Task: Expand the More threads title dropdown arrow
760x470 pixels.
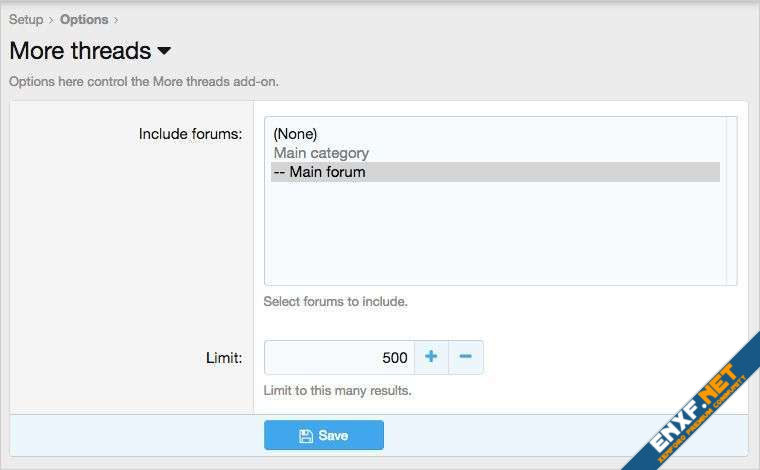Action: pyautogui.click(x=165, y=51)
